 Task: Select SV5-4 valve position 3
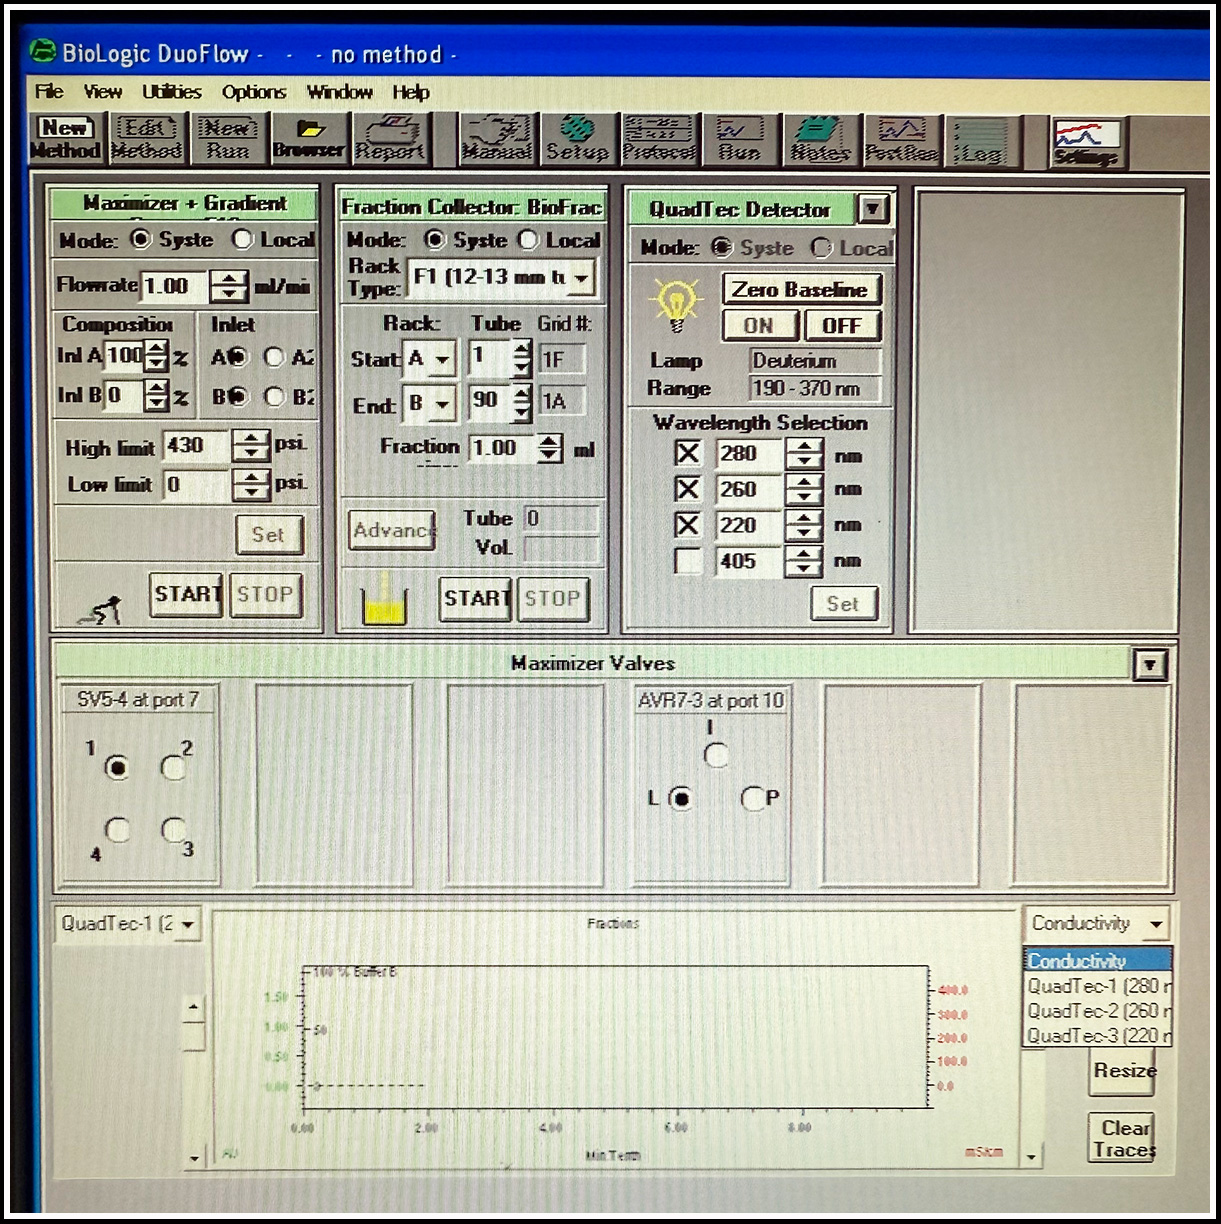[x=173, y=829]
